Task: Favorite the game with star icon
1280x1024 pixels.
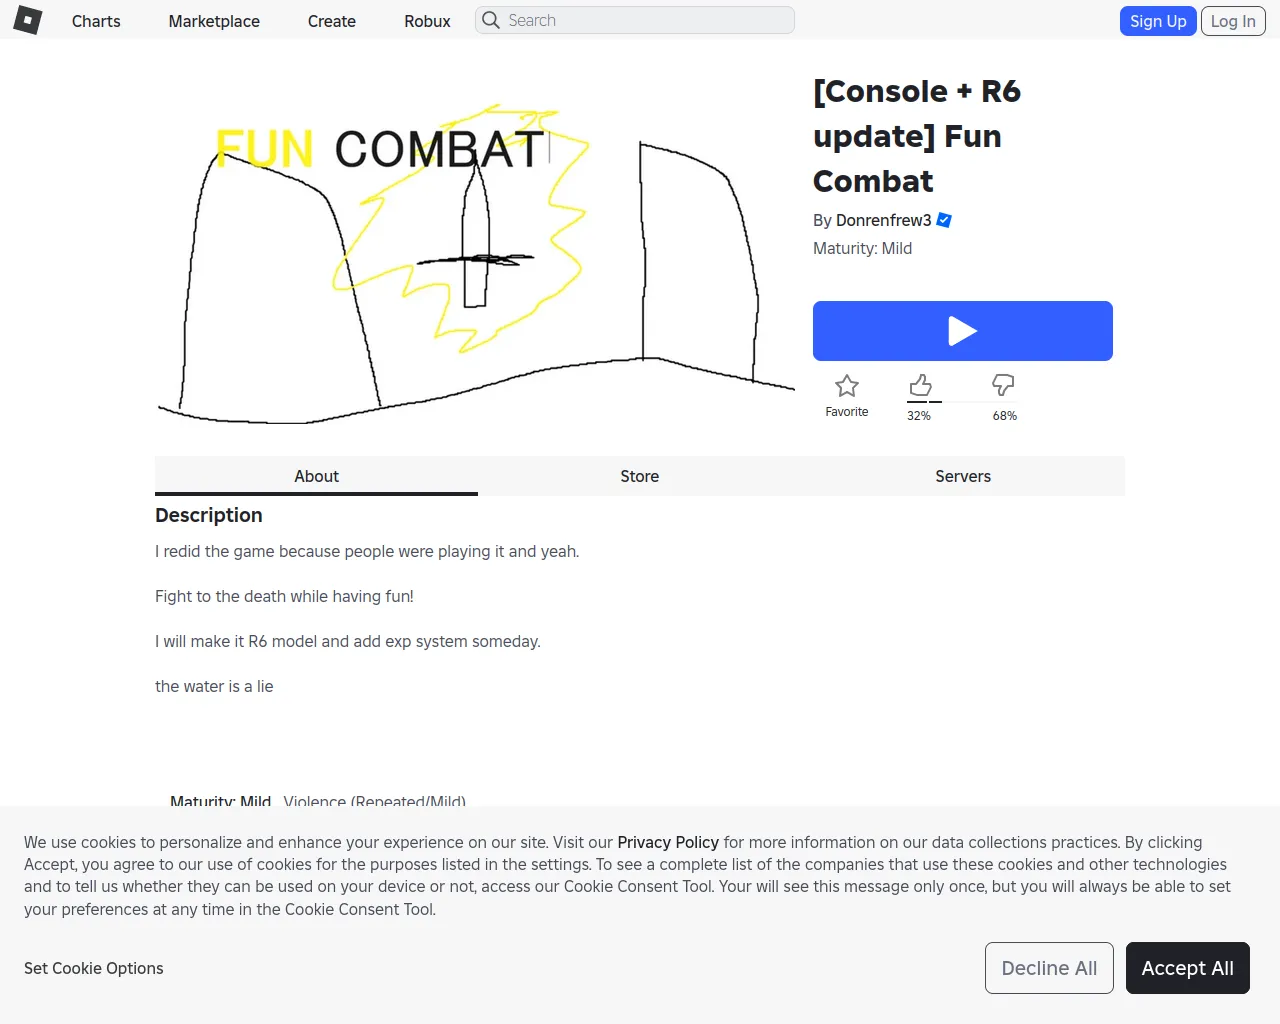Action: (x=847, y=387)
